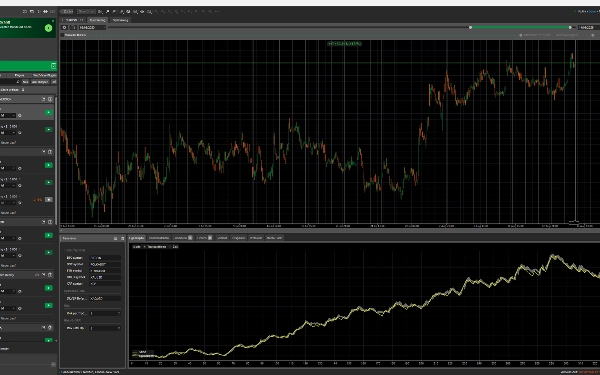Click the second header icon of the topmost cBot group
The image size is (600, 375).
point(50,99)
